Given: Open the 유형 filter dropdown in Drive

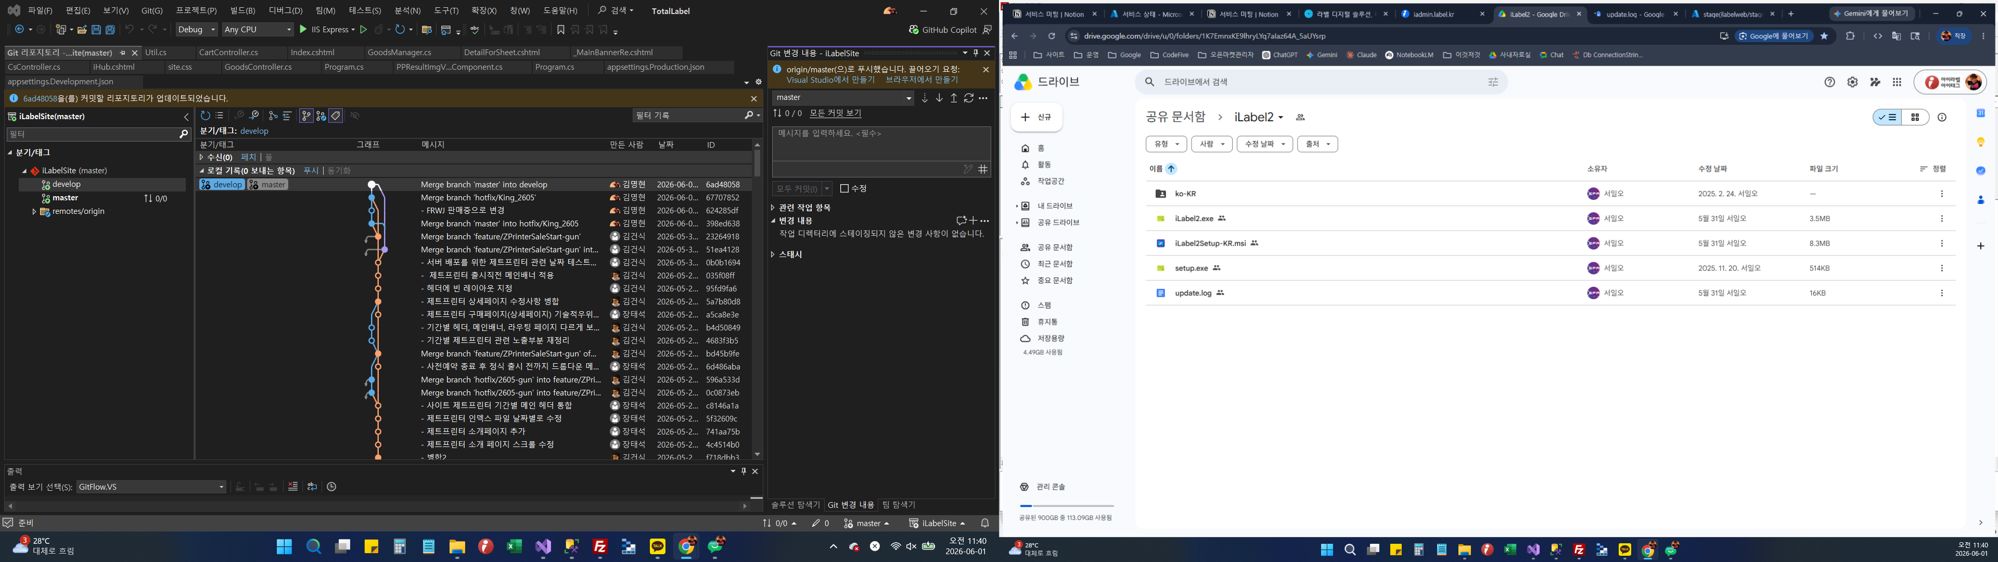Looking at the screenshot, I should pos(1166,144).
